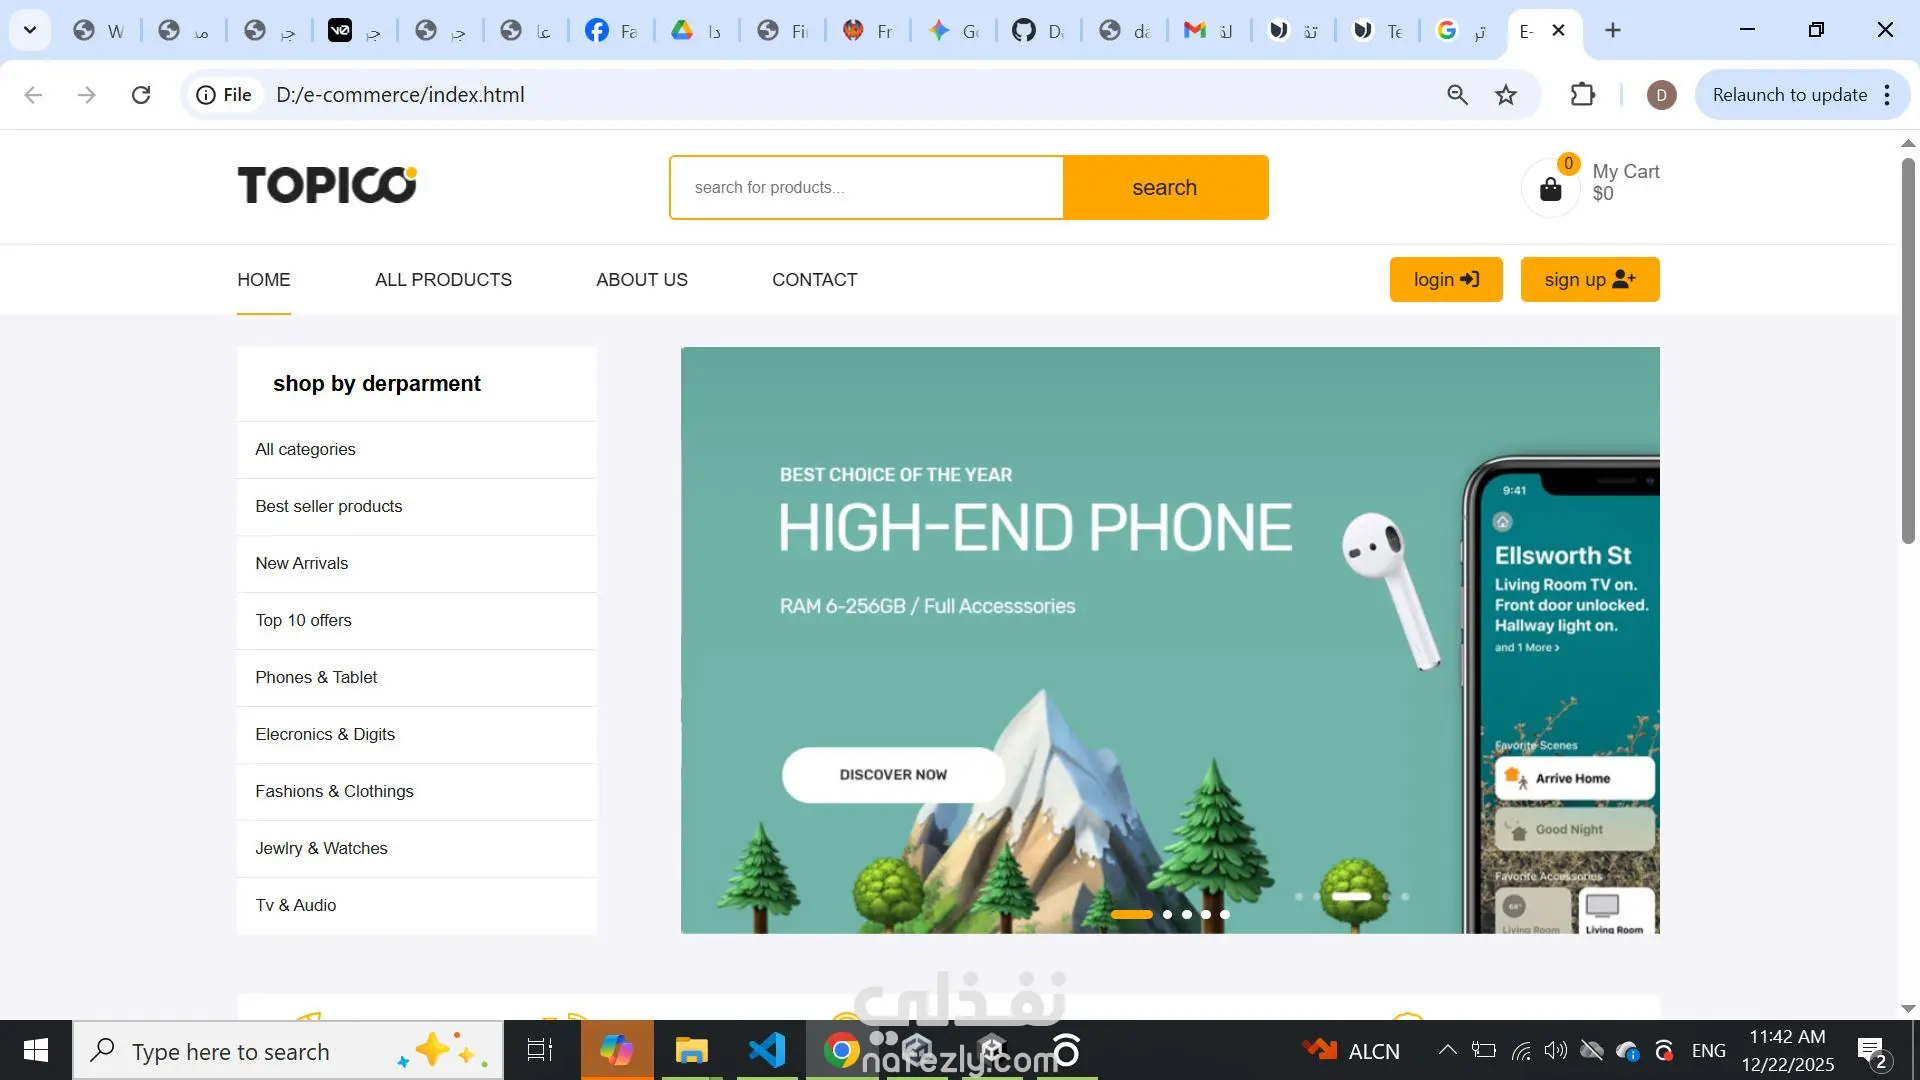1920x1080 pixels.
Task: Select the last slider dot on the banner
Action: pos(1225,914)
